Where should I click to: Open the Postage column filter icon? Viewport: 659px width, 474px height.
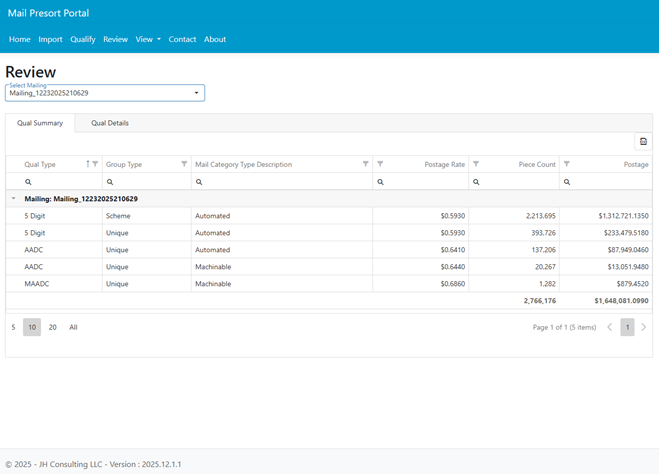pos(567,164)
